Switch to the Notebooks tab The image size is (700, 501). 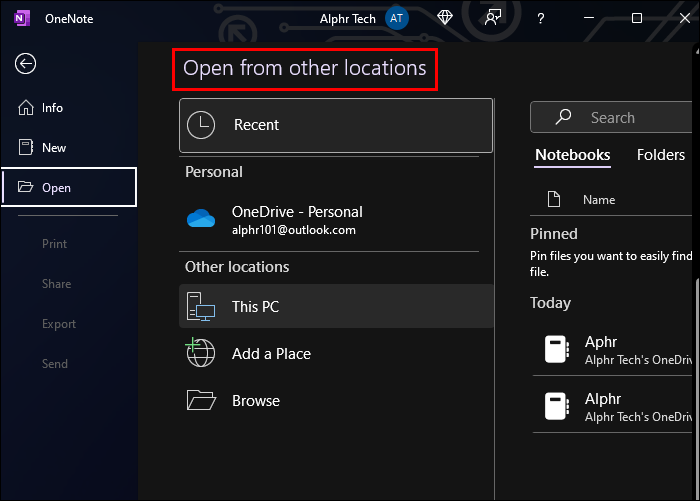(572, 155)
